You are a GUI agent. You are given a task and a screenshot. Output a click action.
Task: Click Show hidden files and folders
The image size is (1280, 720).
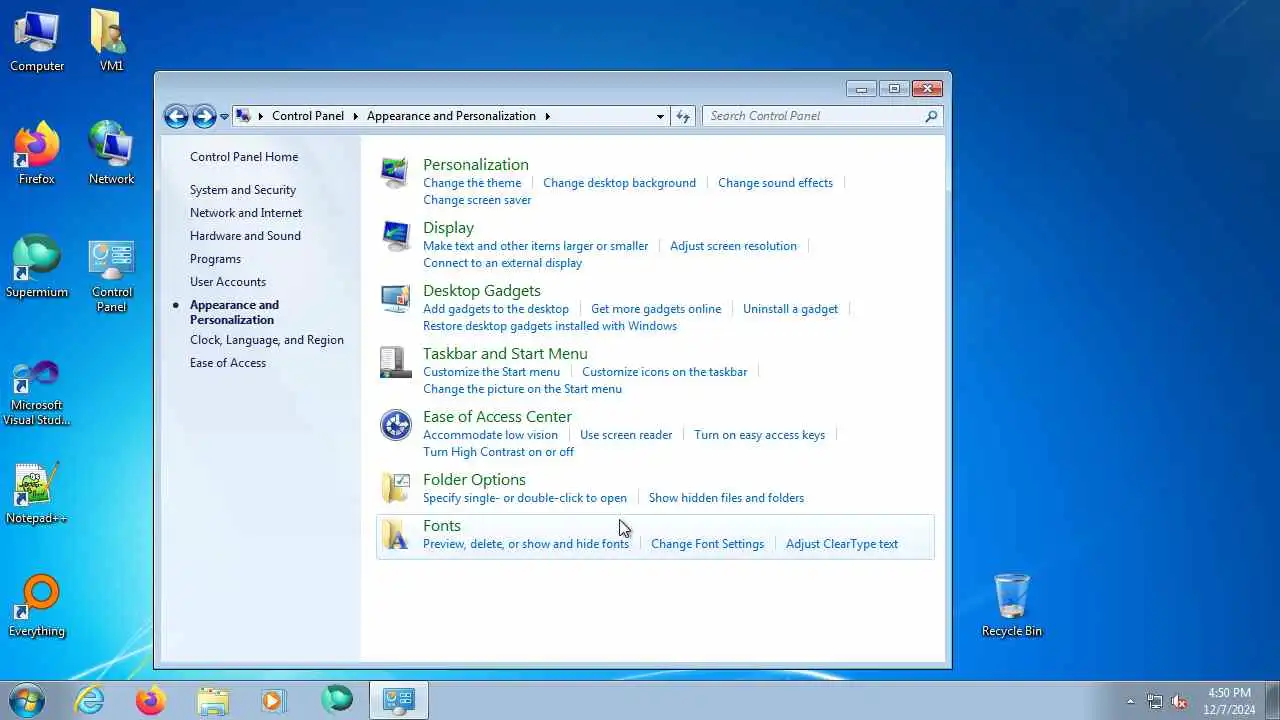pos(726,498)
